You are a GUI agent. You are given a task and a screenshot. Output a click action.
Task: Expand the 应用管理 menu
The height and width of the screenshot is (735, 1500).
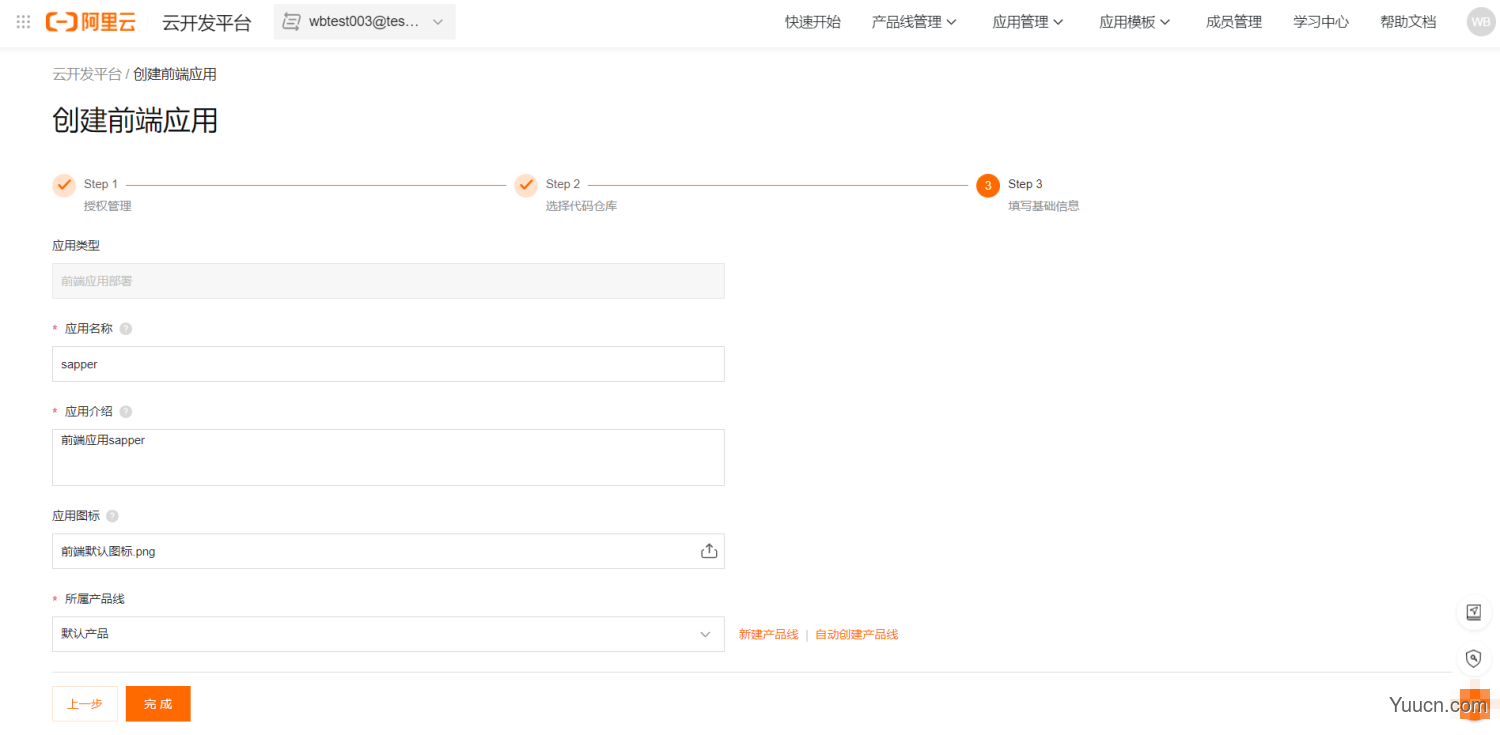pos(1027,22)
